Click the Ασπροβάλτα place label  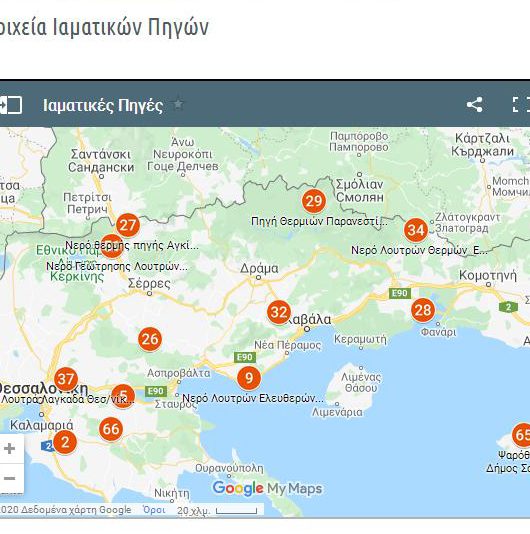[178, 373]
